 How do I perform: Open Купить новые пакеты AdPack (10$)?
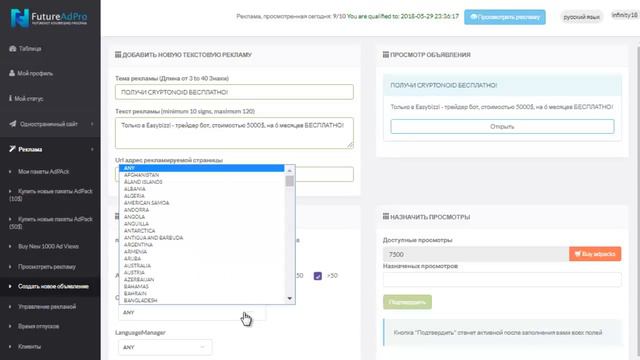tap(51, 195)
